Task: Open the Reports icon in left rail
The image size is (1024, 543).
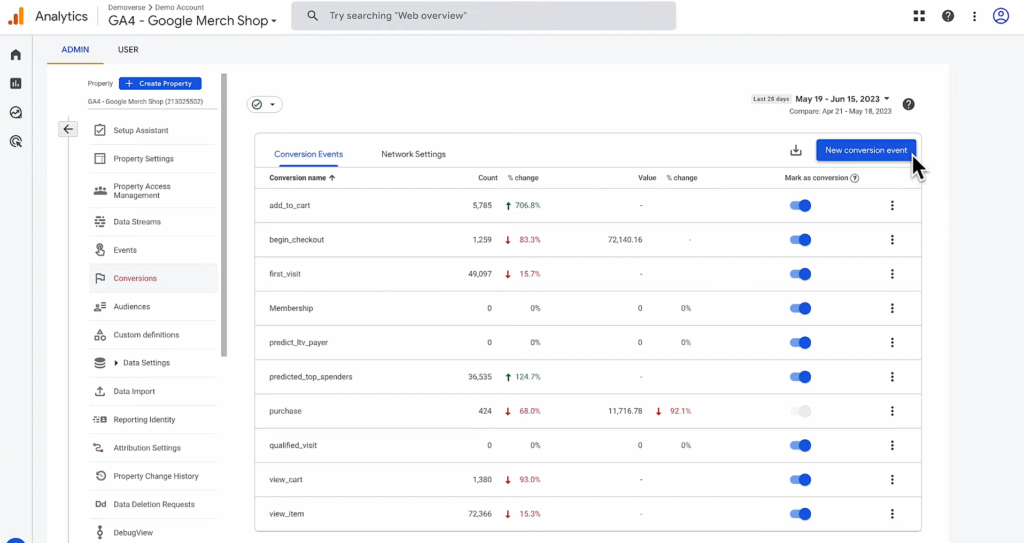Action: tap(16, 84)
